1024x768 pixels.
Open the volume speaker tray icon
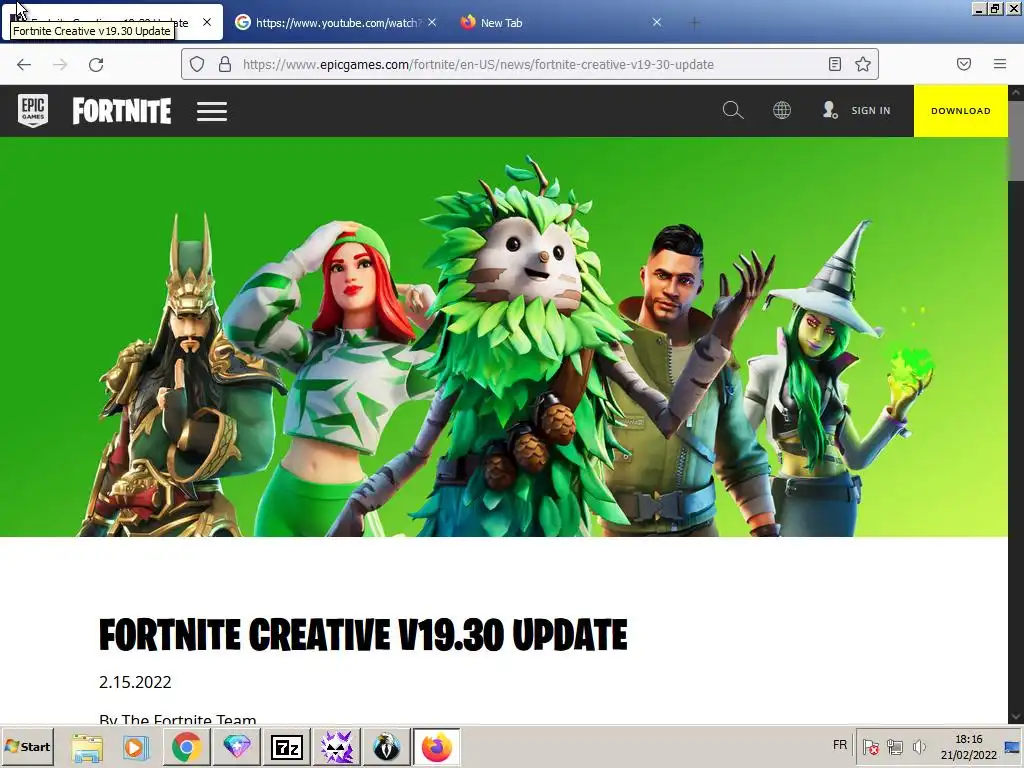coord(919,746)
